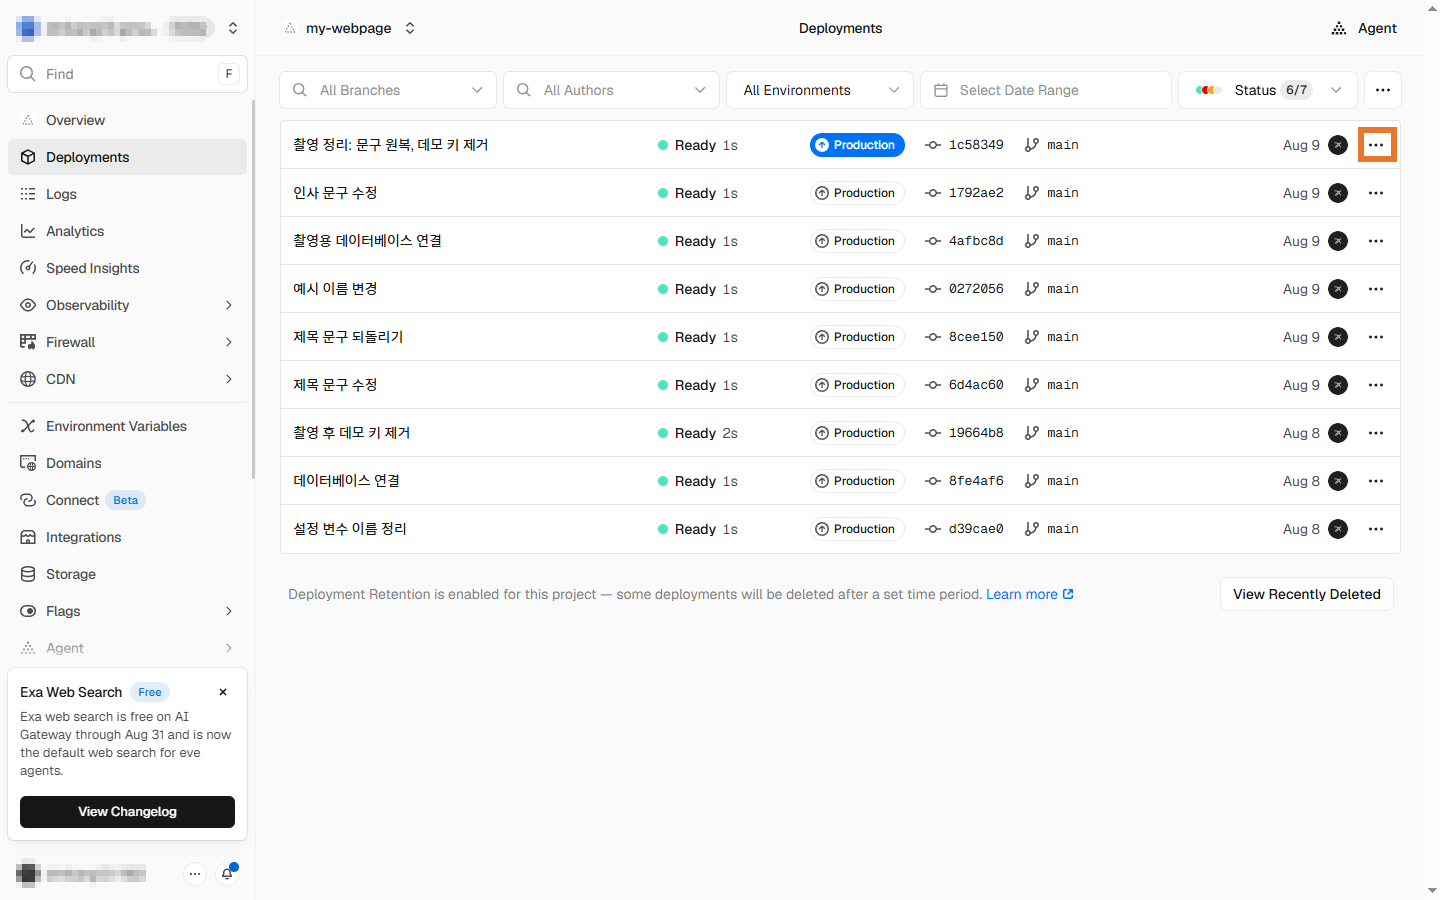Open Analytics from sidebar
Image resolution: width=1440 pixels, height=900 pixels.
[x=127, y=231]
